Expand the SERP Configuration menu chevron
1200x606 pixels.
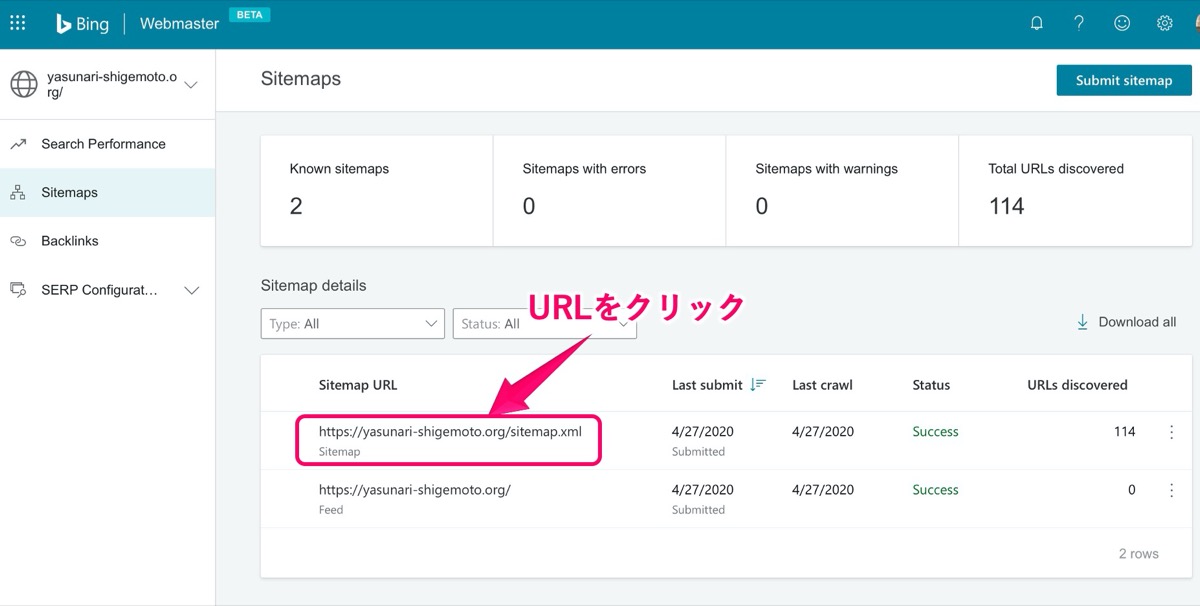click(192, 290)
